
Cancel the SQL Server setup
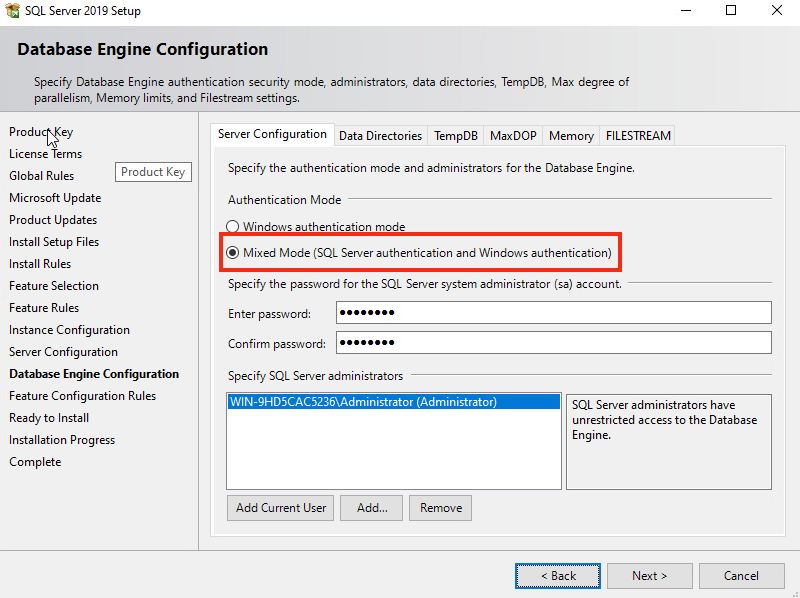tap(741, 576)
